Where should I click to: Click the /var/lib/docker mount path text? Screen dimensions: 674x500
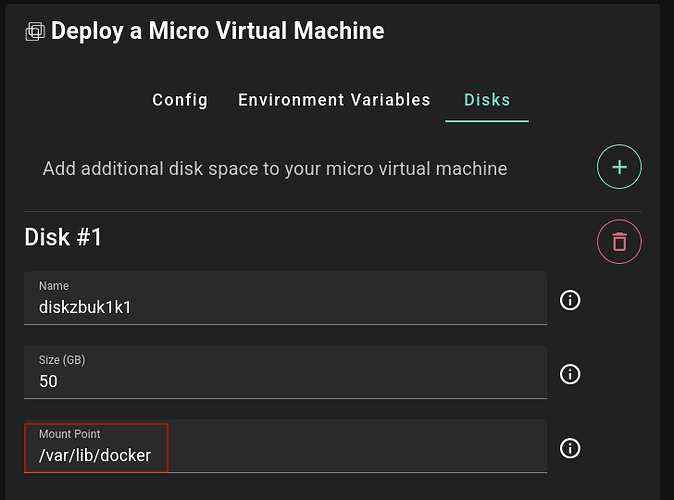coord(95,455)
